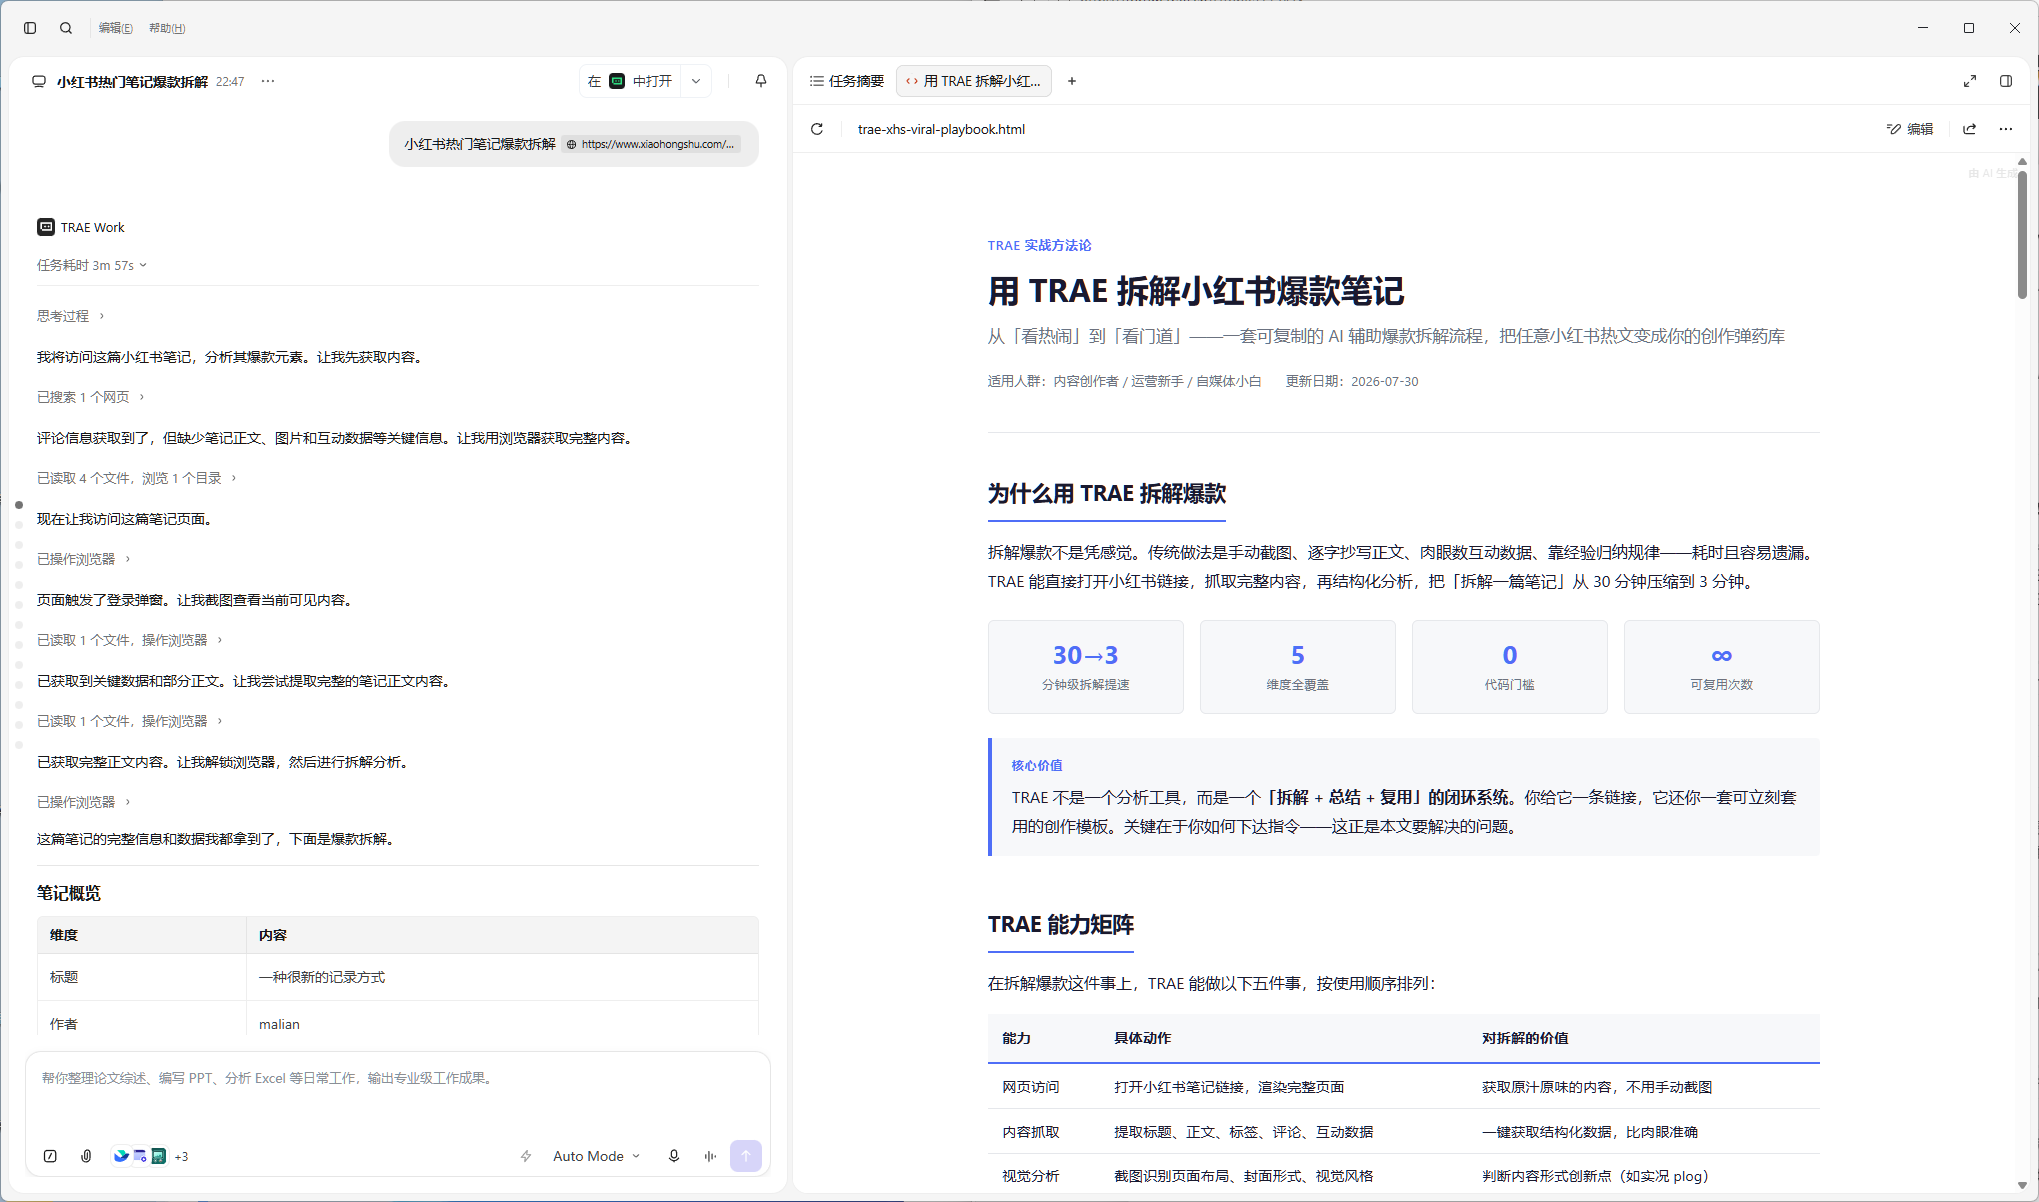Select the 用 TRAE 拆解小红... tab
The image size is (2039, 1202).
coord(974,81)
